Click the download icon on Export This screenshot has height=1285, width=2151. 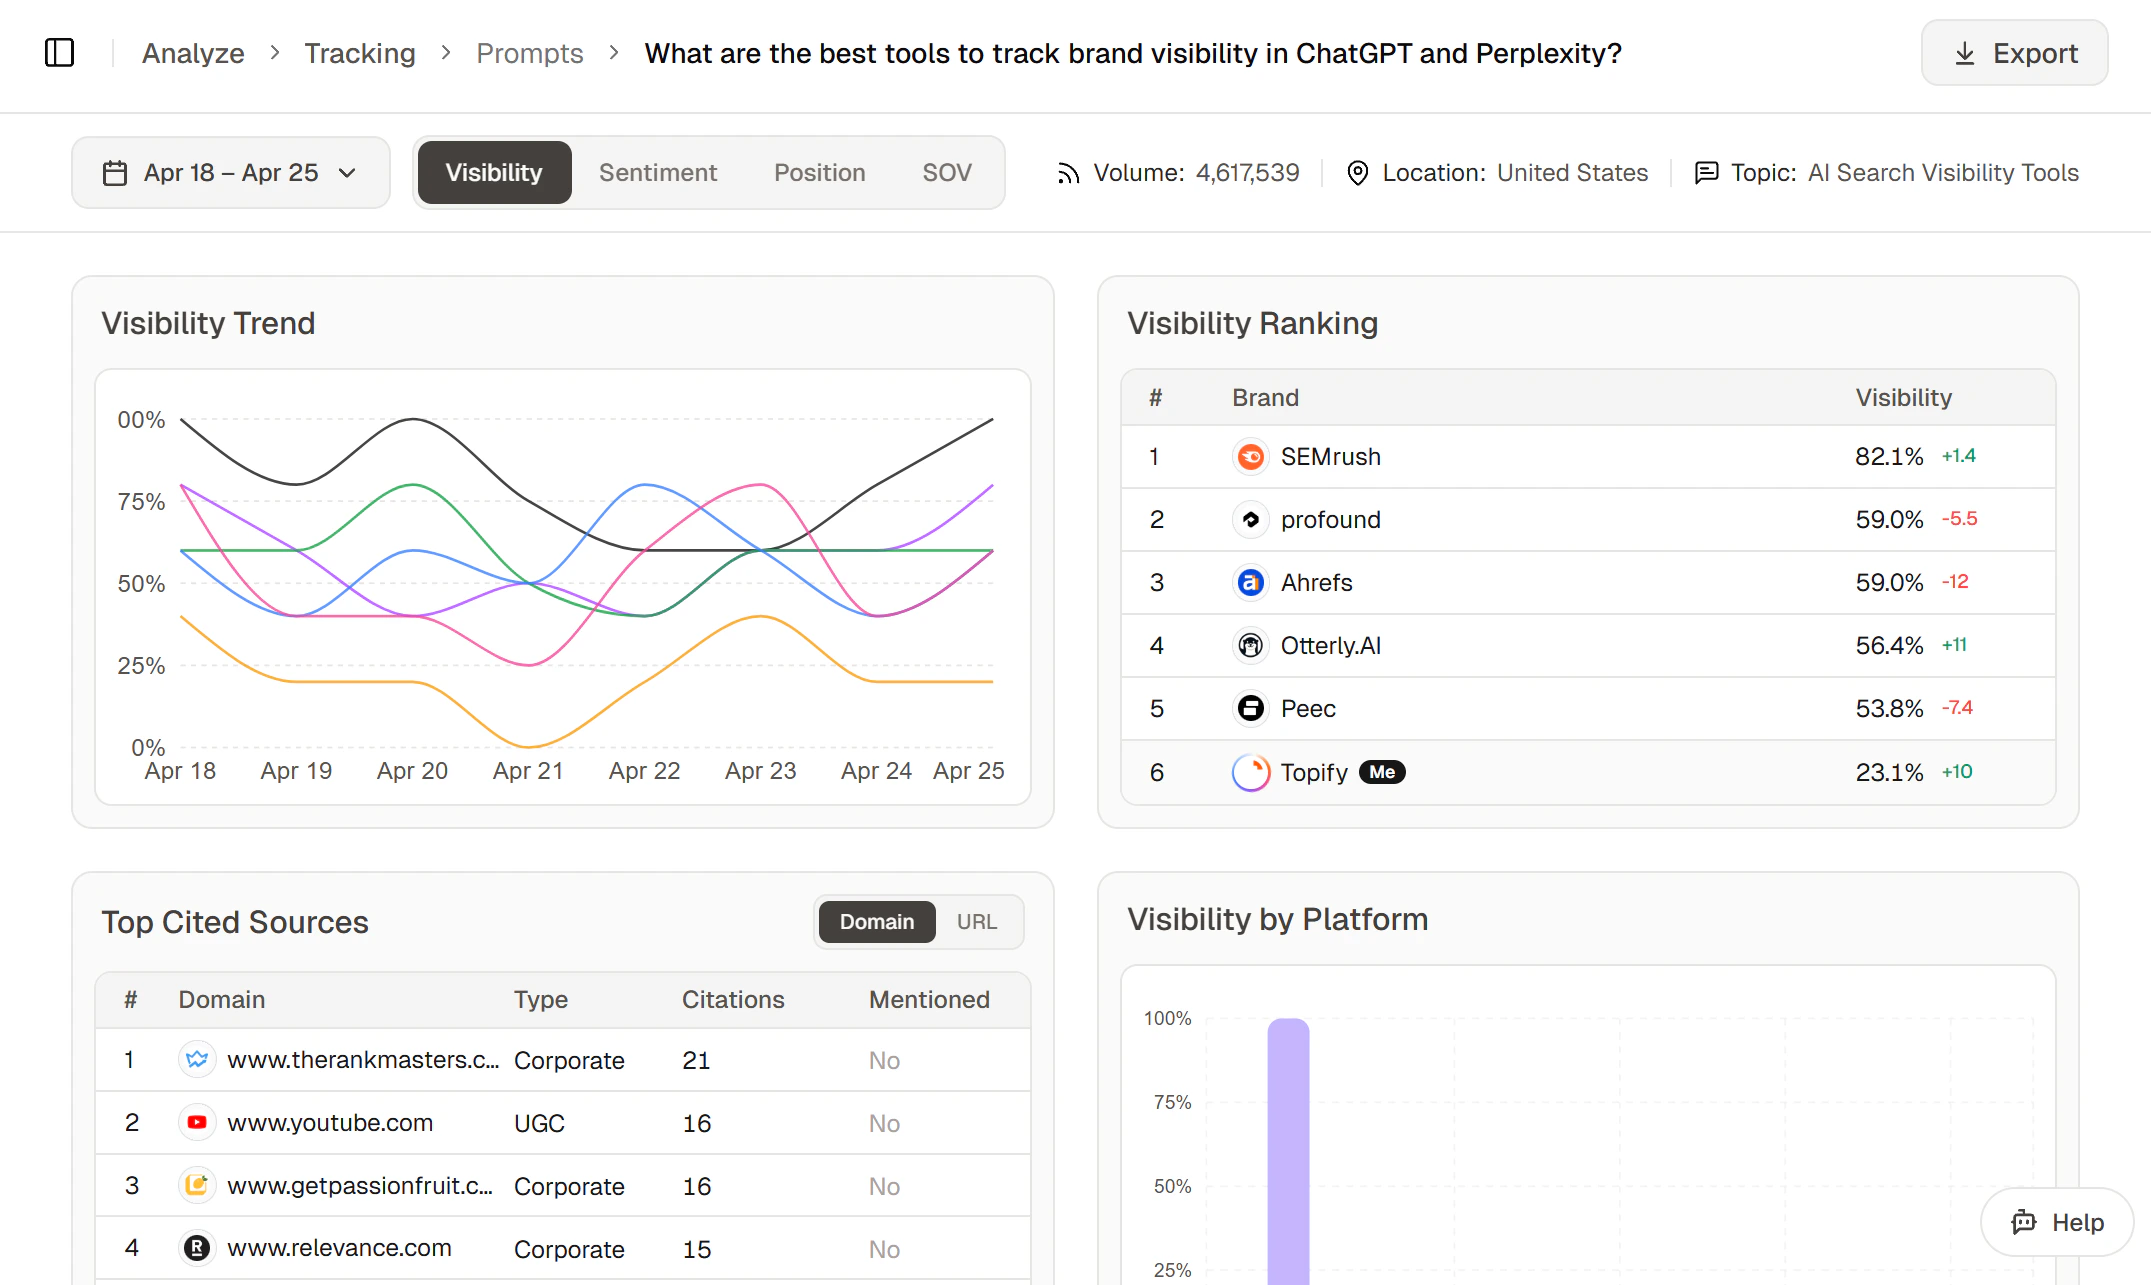(1965, 53)
